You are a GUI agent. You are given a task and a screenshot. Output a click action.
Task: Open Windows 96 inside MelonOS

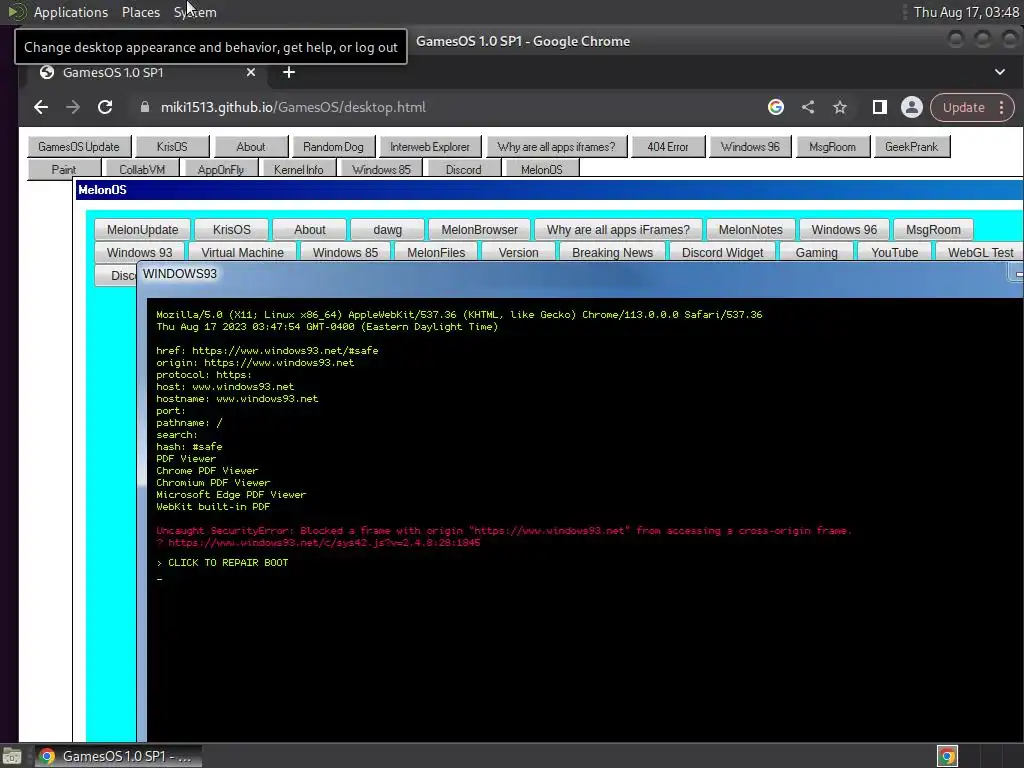tap(844, 230)
